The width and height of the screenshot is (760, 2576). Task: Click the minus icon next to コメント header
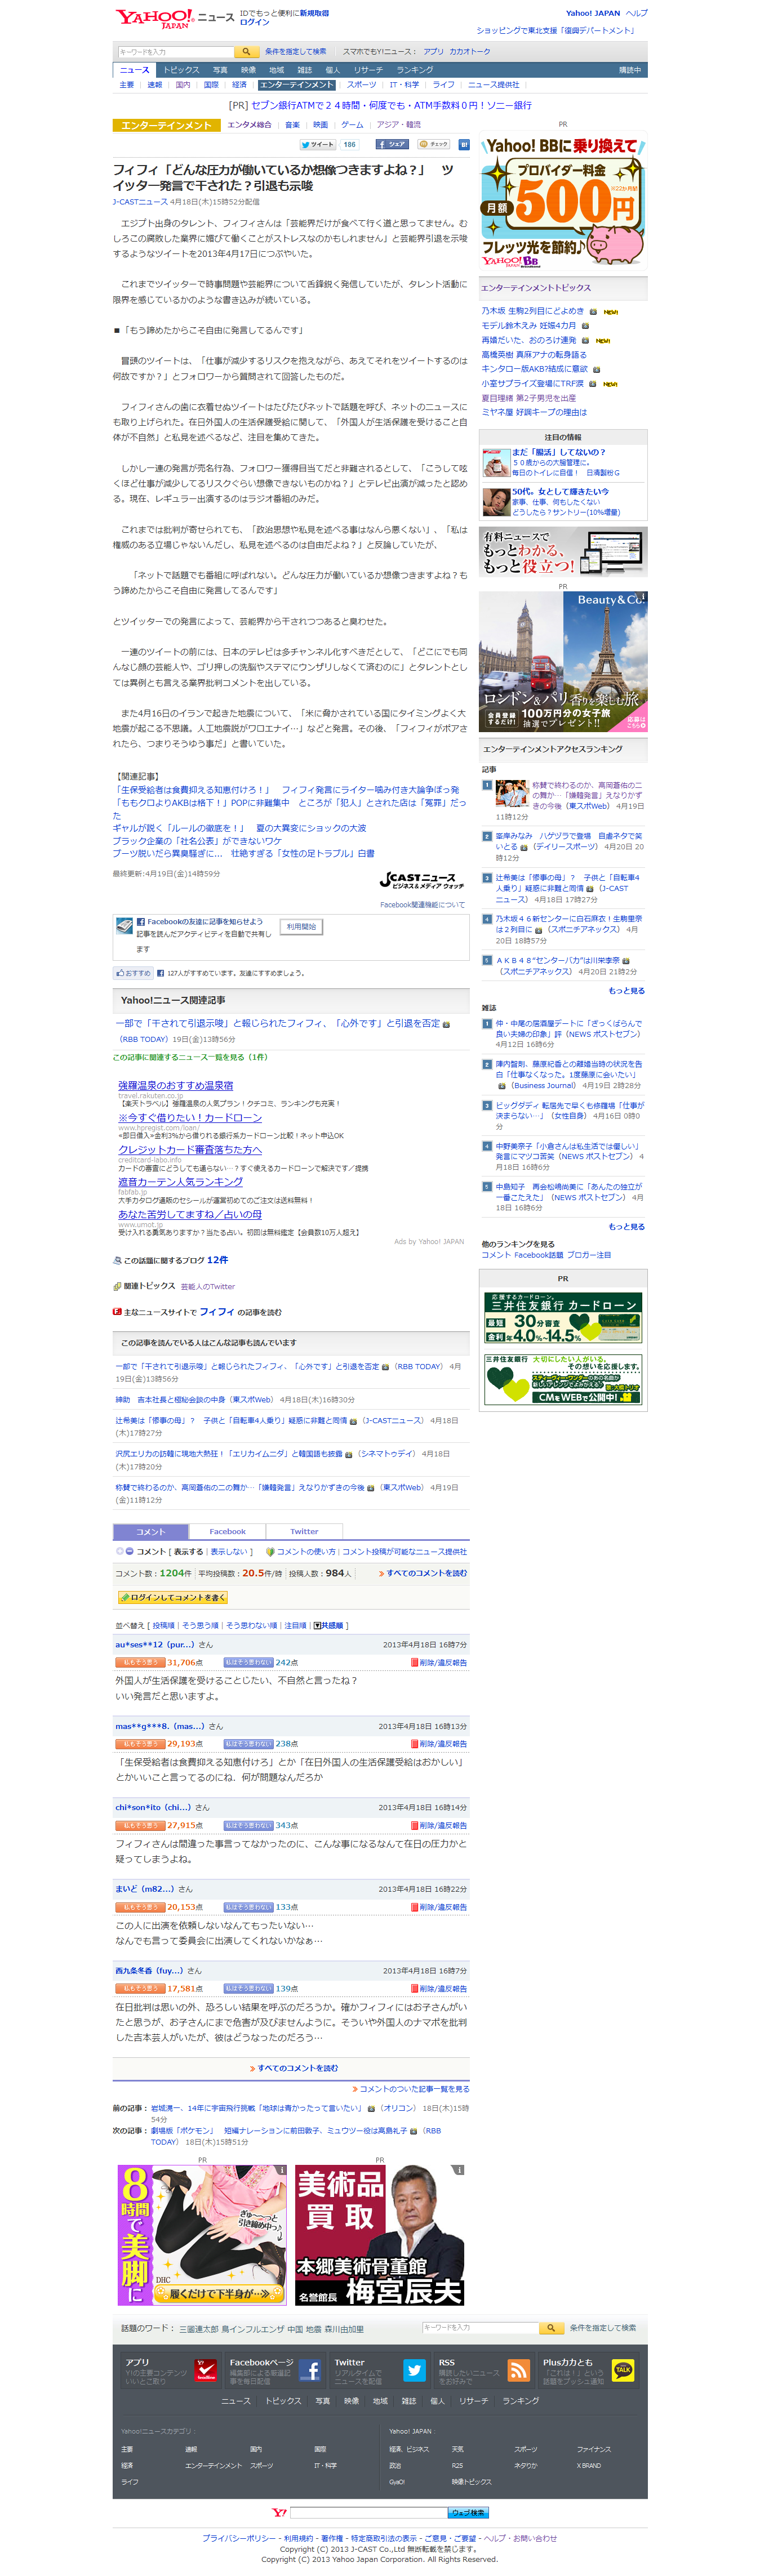tap(129, 1552)
